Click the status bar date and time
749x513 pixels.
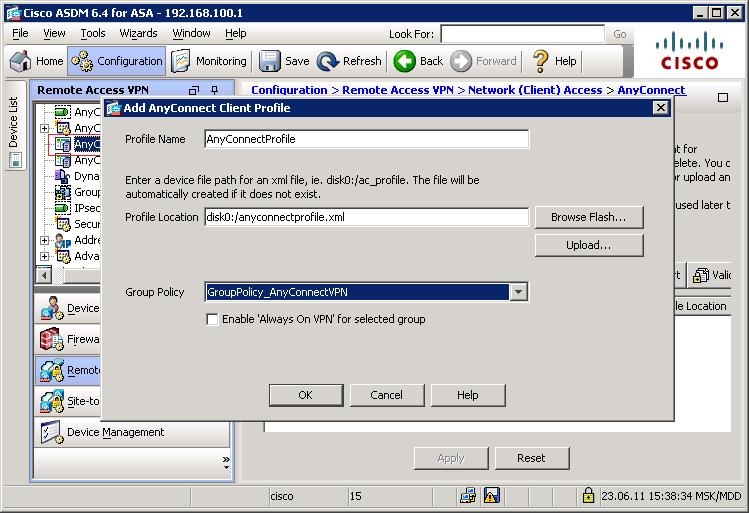point(671,496)
